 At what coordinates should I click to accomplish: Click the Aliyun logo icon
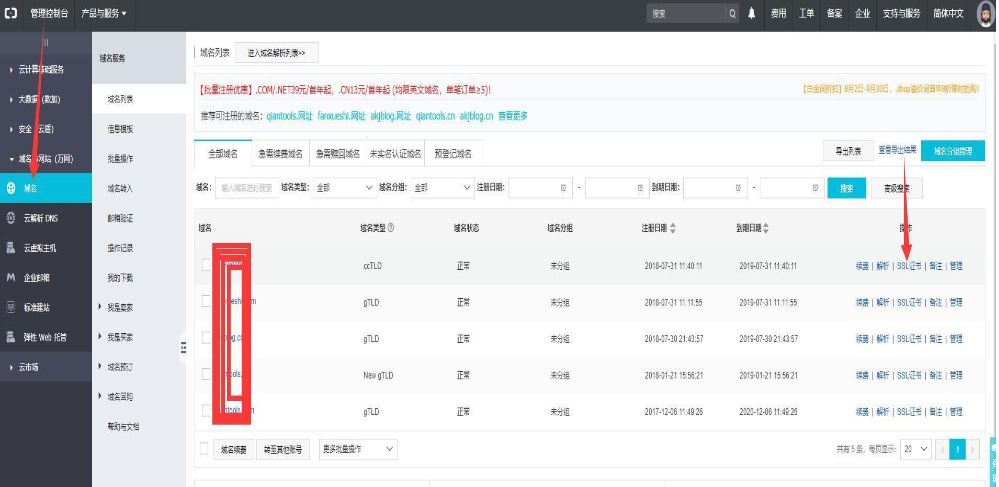pos(11,13)
